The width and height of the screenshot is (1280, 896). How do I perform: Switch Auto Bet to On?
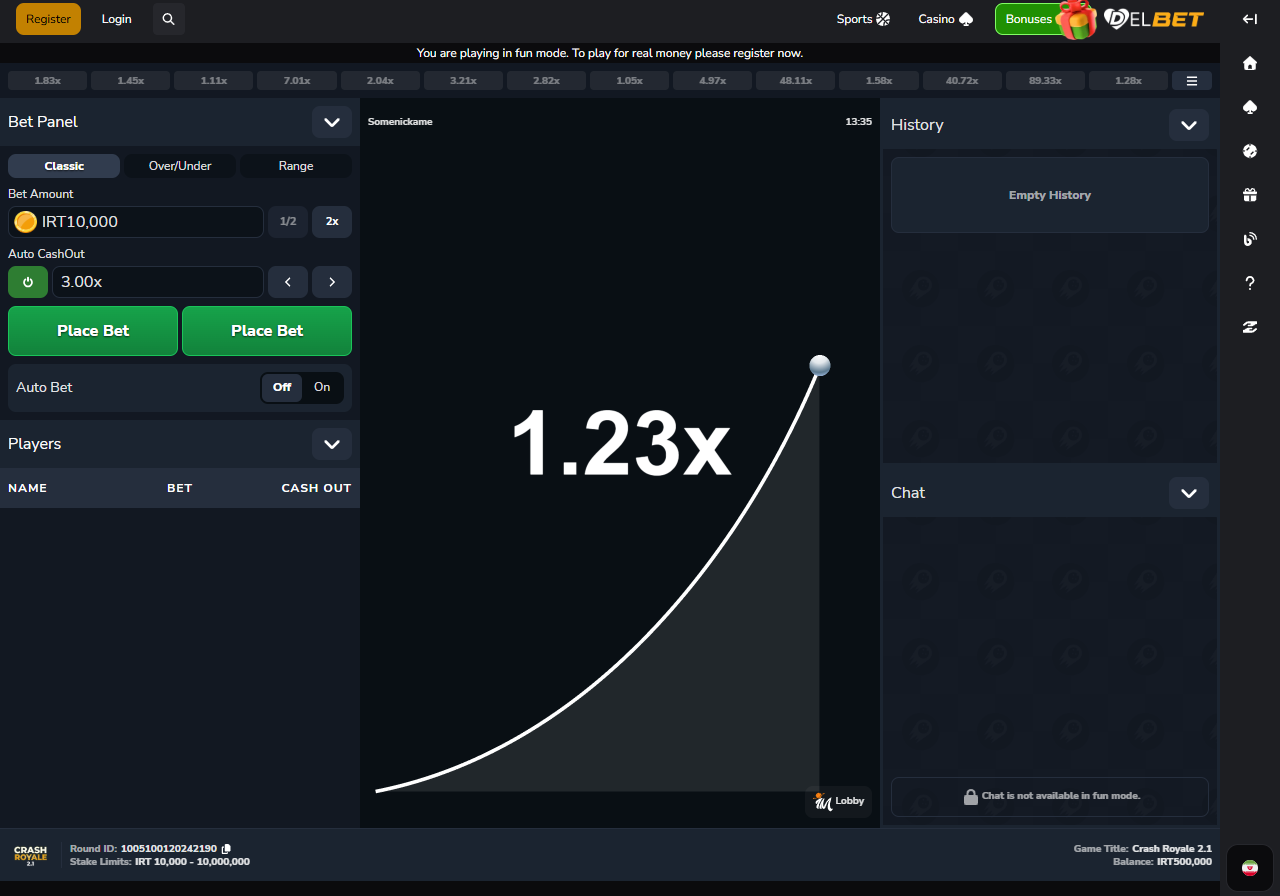(322, 387)
